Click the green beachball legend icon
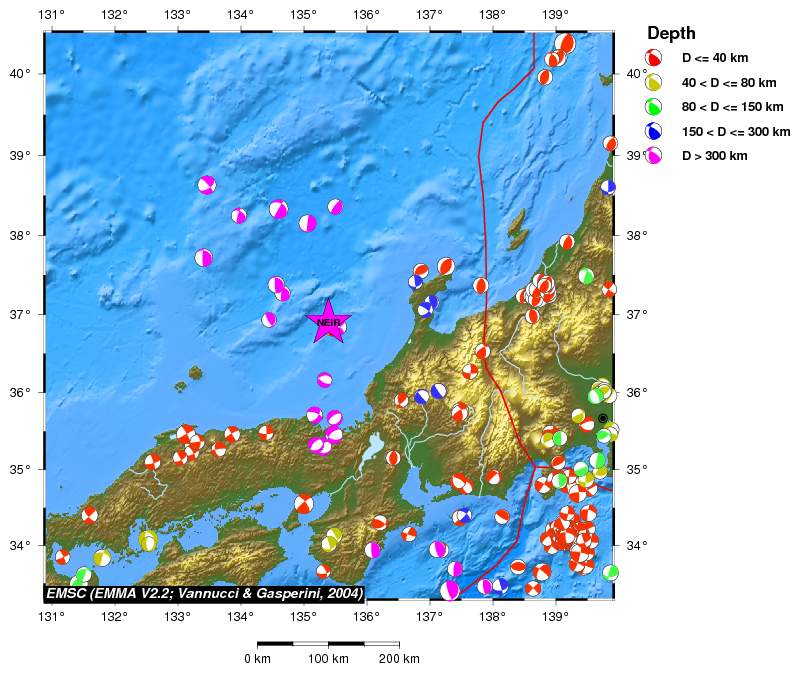 (x=654, y=106)
